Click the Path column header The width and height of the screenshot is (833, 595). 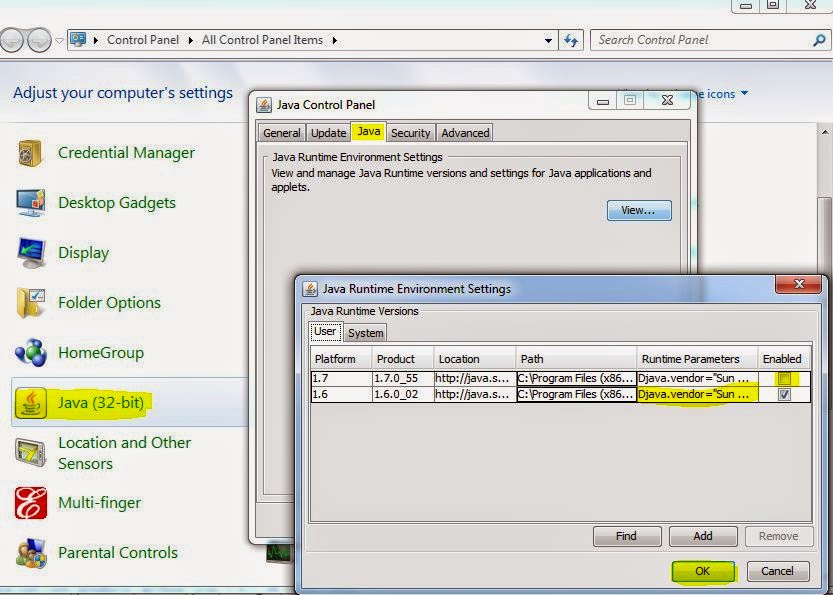(x=576, y=359)
